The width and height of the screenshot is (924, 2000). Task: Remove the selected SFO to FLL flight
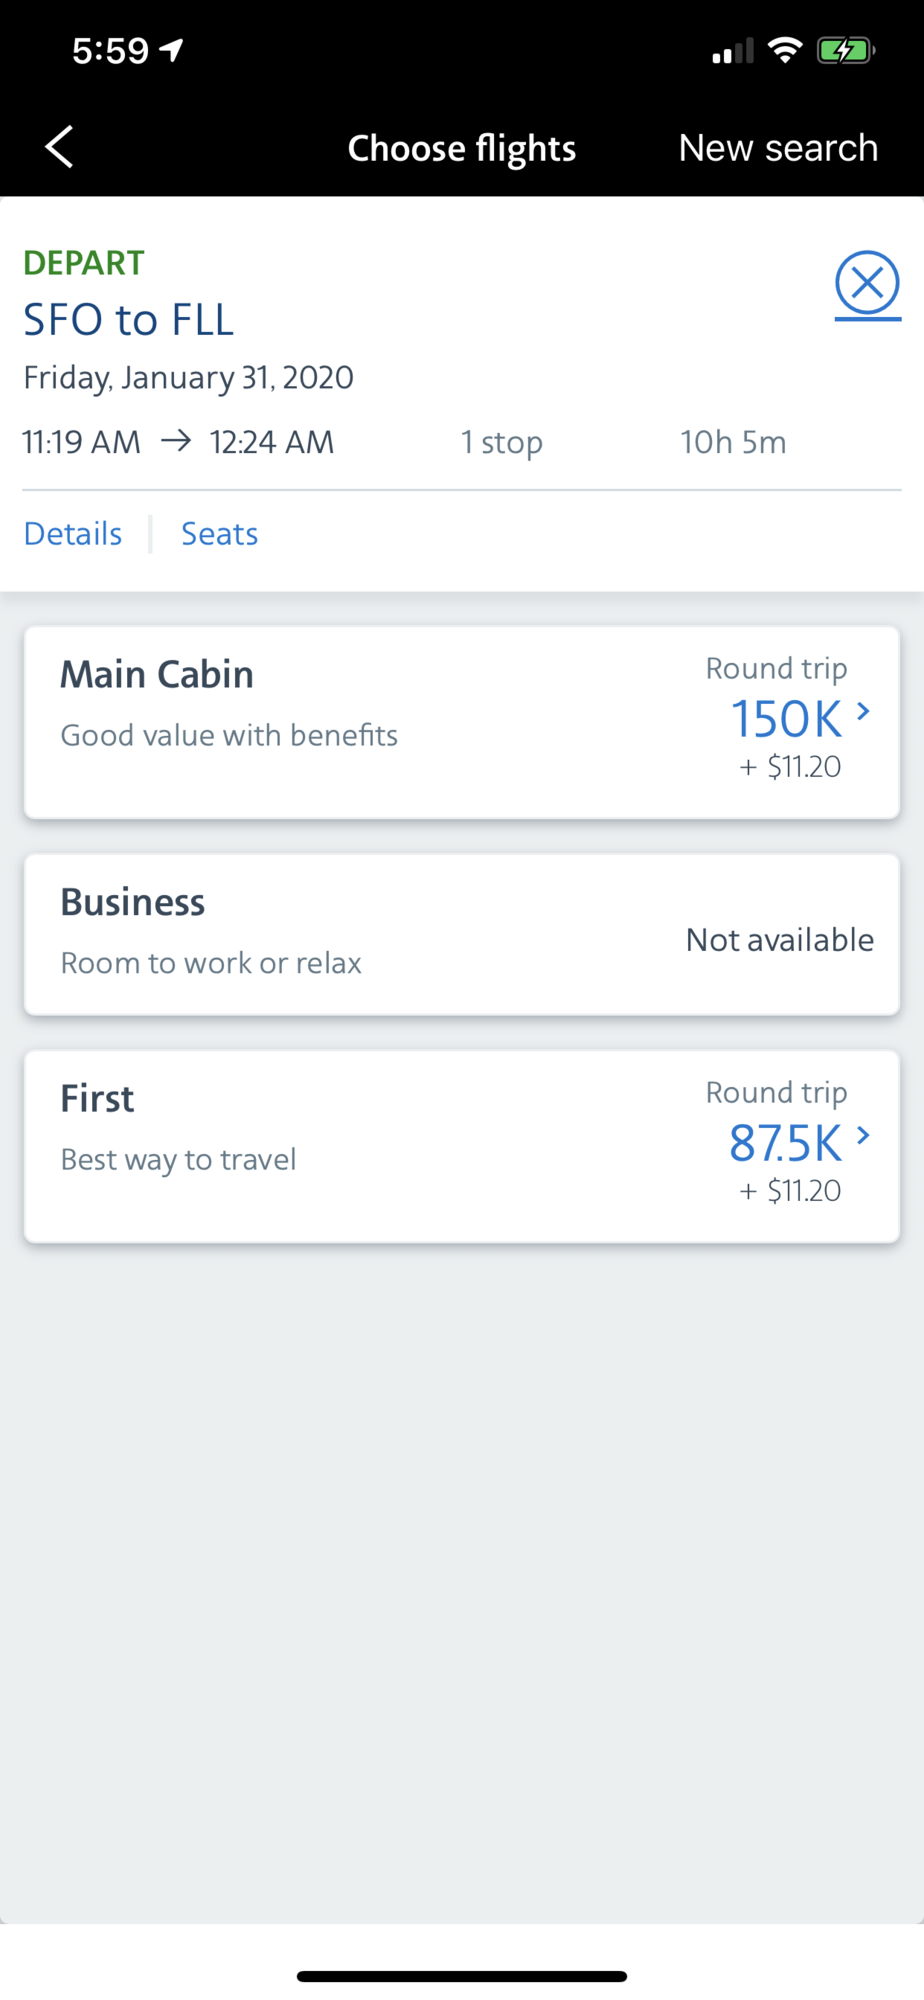click(x=867, y=284)
